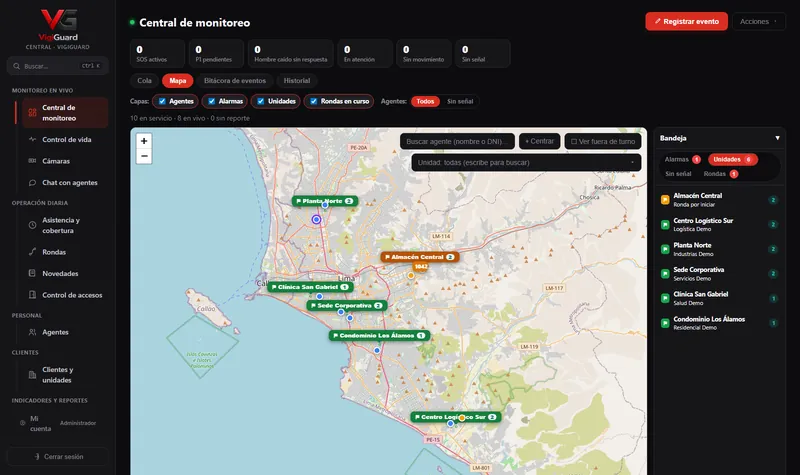Click the purple-ringed agent dot on the map
The width and height of the screenshot is (800, 475).
point(316,219)
